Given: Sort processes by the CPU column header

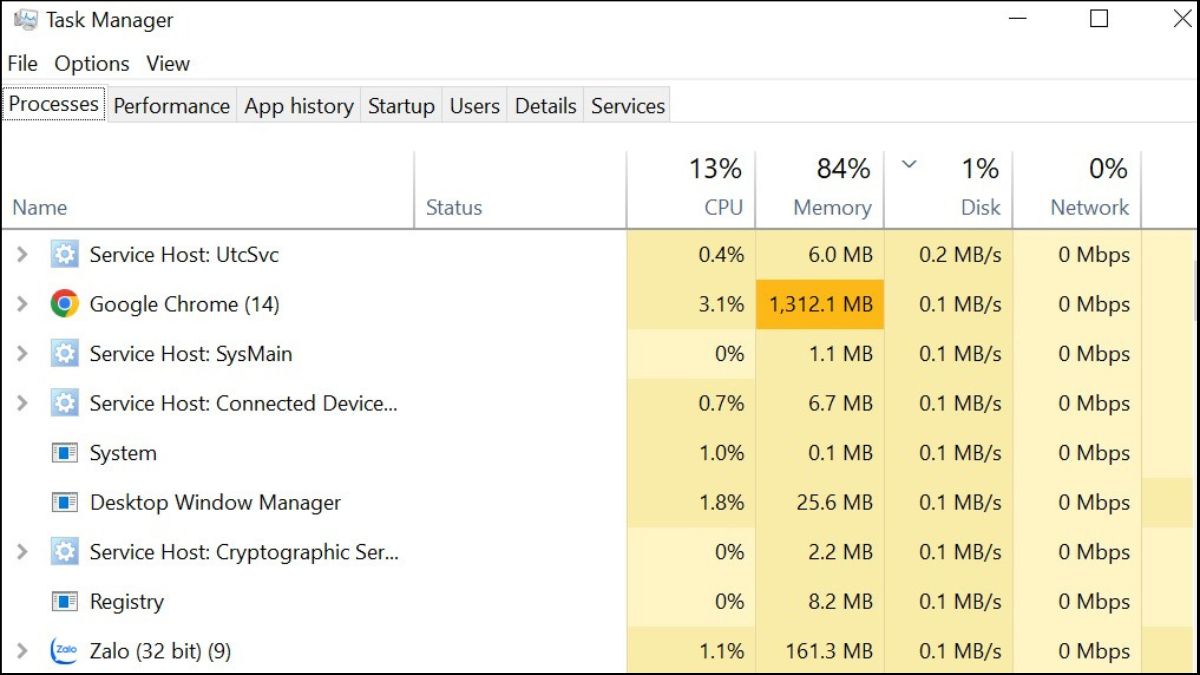Looking at the screenshot, I should click(x=722, y=207).
